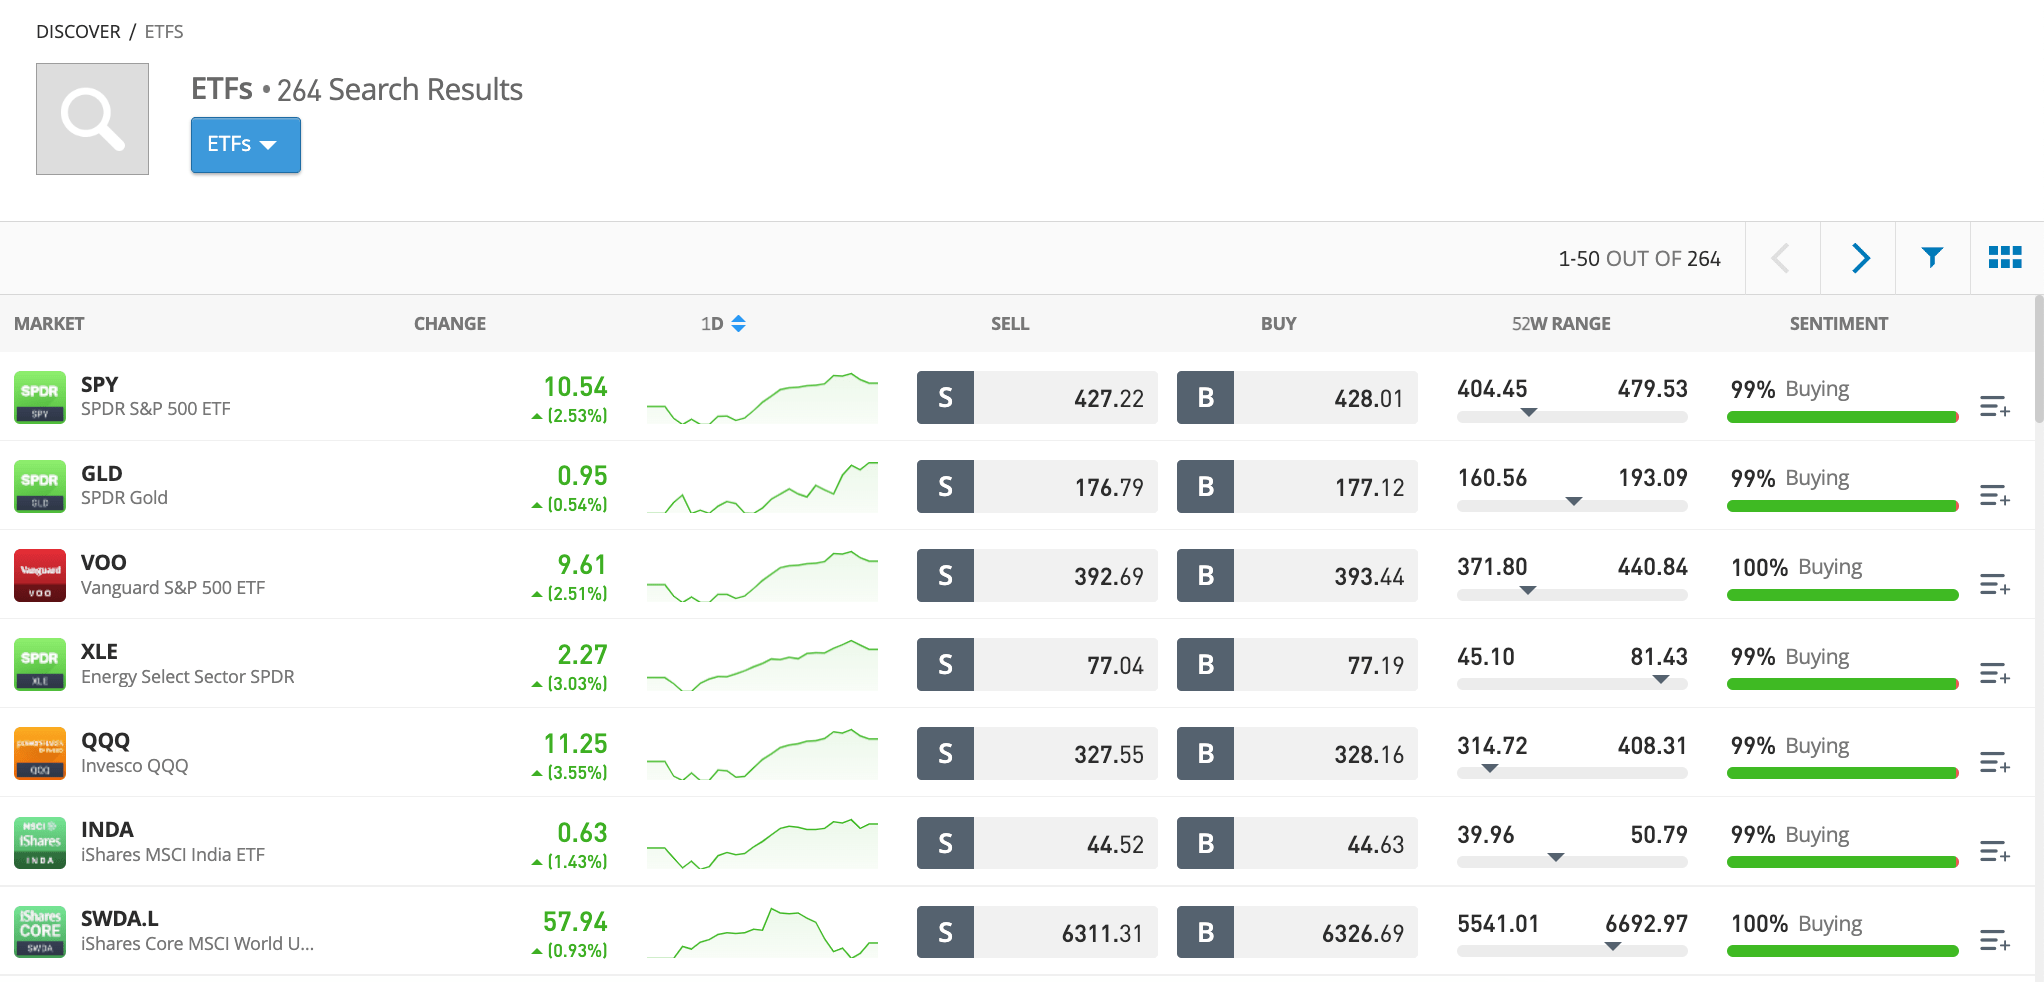The image size is (2044, 982).
Task: Click the search magnifier icon thumbnail
Action: click(92, 119)
